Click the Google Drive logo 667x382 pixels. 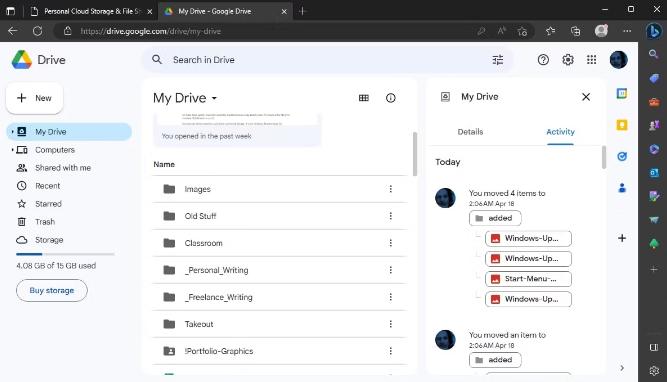tap(22, 60)
